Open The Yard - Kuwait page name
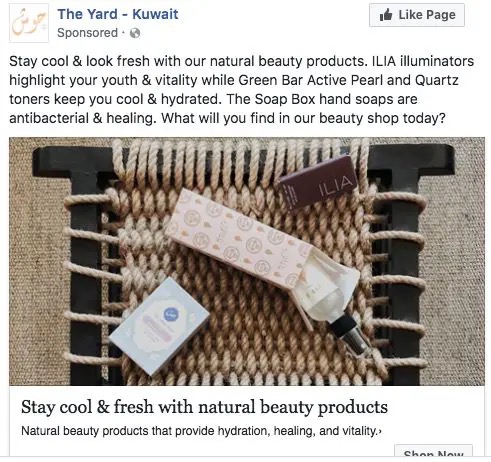Viewport: 491px width, 462px height. point(118,14)
